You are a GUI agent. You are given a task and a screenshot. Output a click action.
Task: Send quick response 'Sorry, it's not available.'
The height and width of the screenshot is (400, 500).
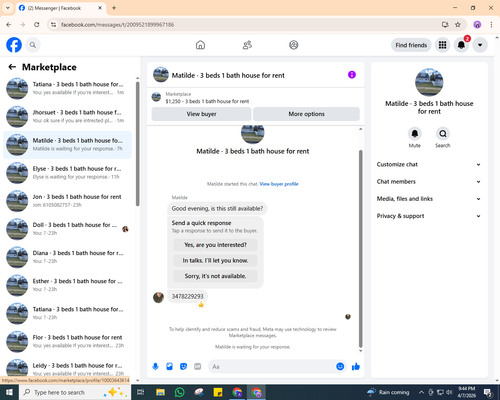click(x=215, y=276)
